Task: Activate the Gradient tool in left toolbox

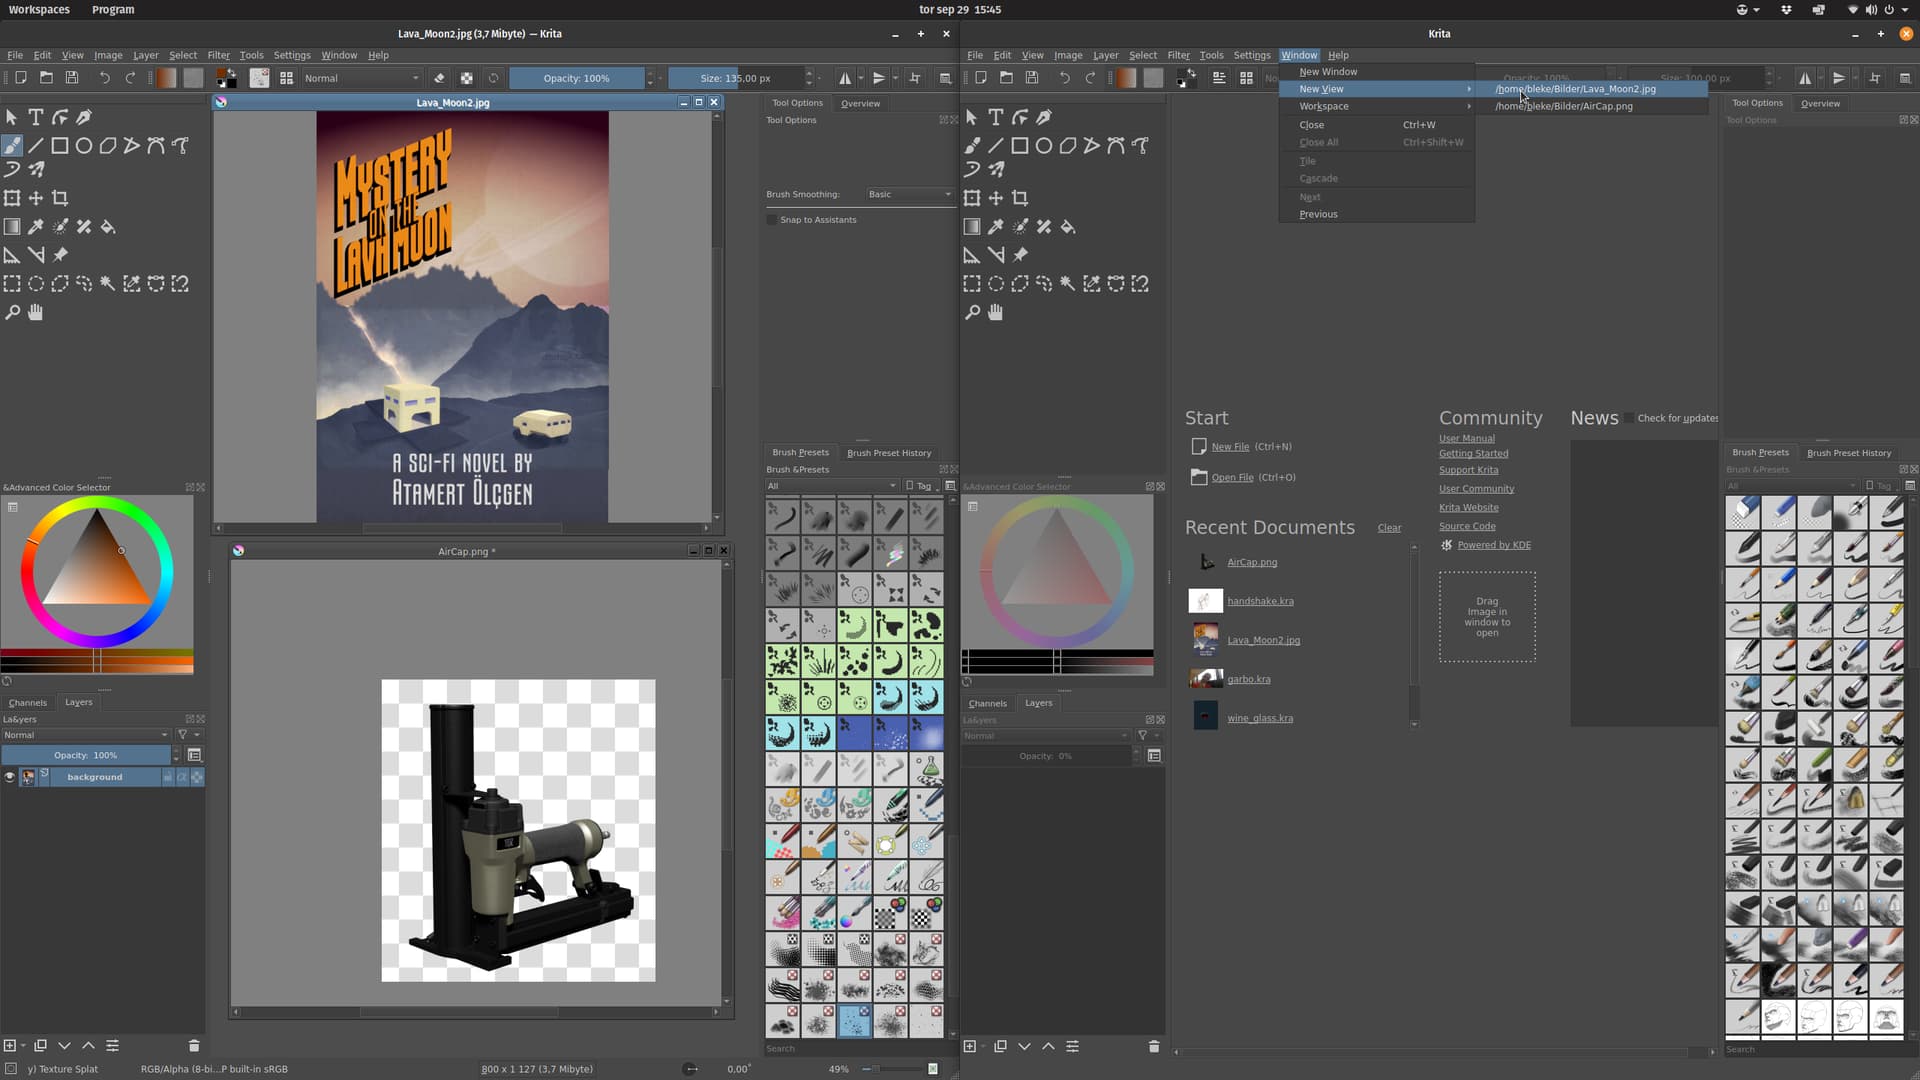Action: (x=12, y=227)
